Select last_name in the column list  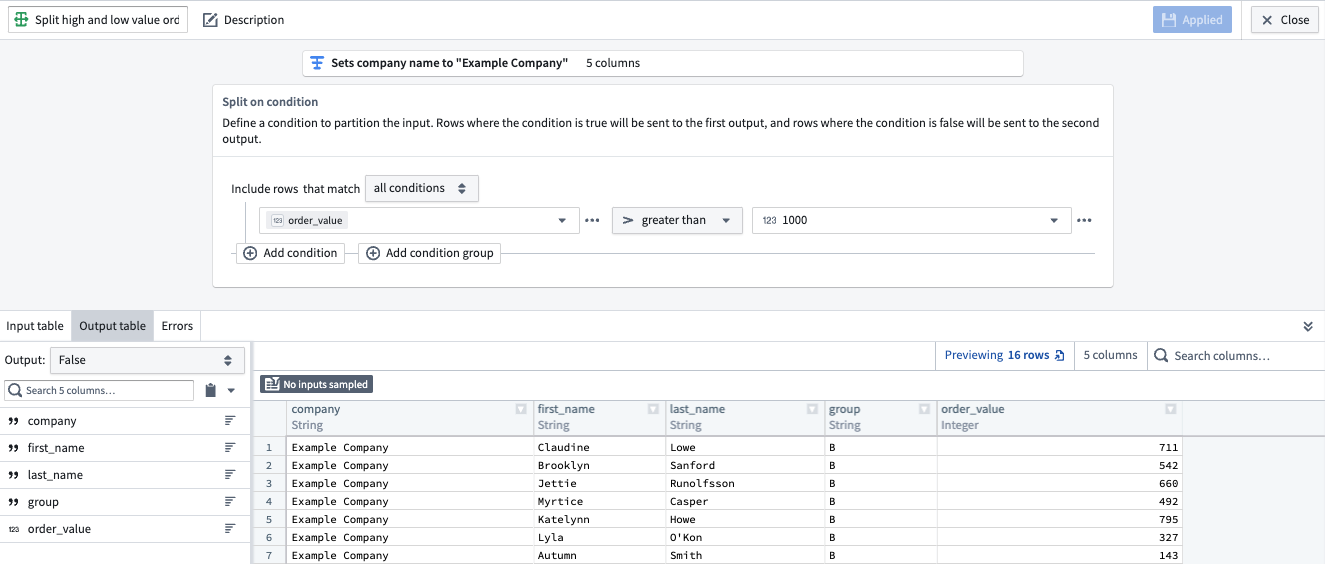pyautogui.click(x=125, y=475)
